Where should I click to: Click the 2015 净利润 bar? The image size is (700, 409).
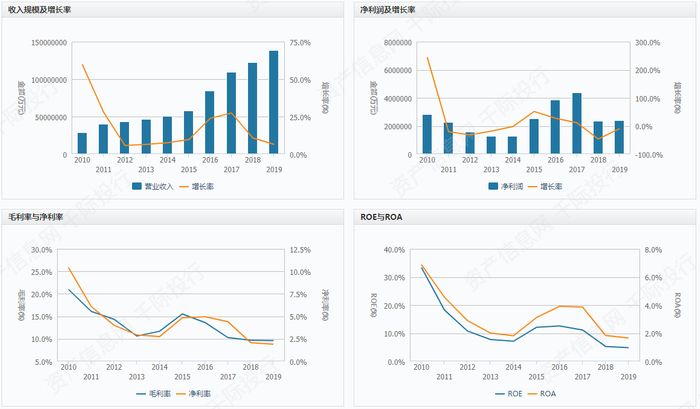click(534, 137)
